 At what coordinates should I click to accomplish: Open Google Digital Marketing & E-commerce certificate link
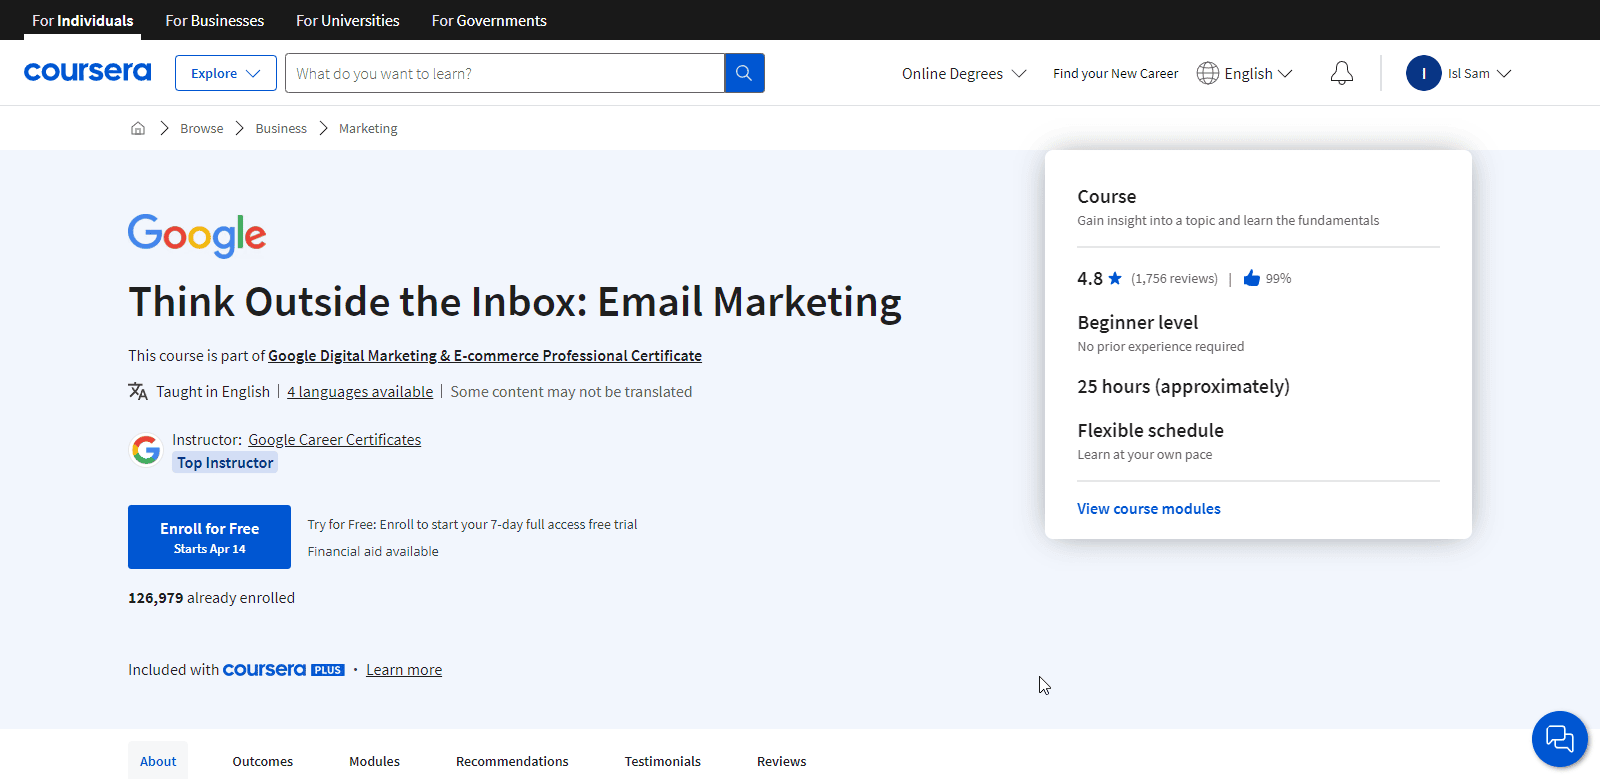(x=485, y=356)
